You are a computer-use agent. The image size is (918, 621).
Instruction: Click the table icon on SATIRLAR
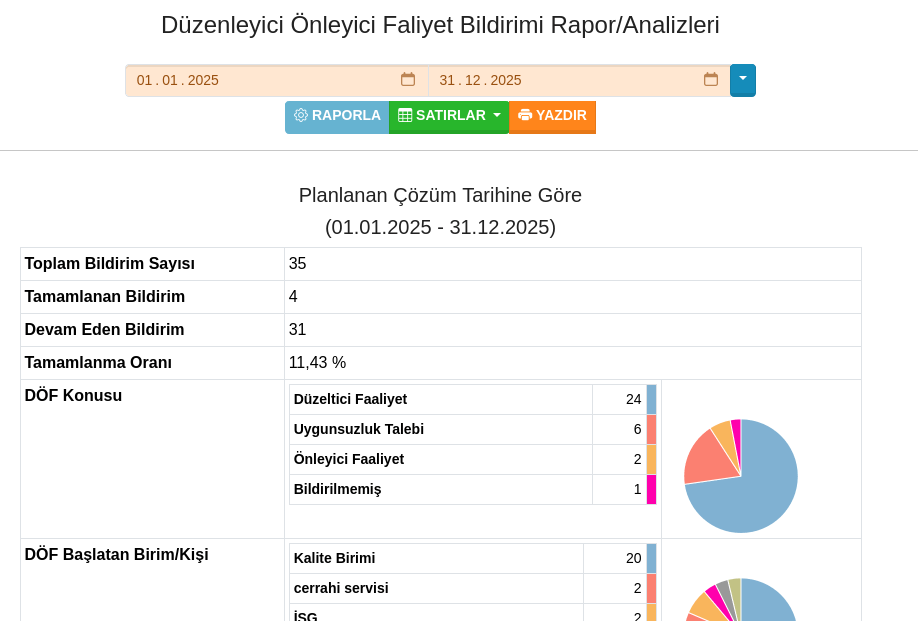click(x=405, y=115)
